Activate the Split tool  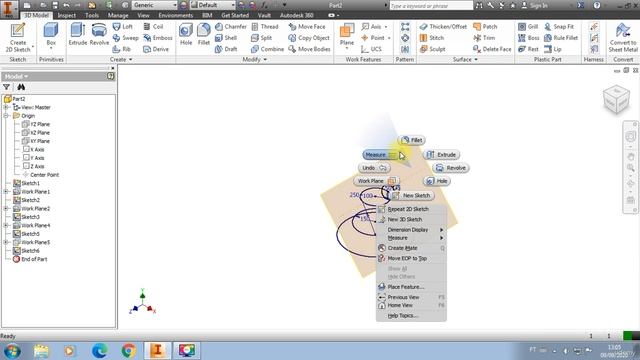pyautogui.click(x=262, y=38)
